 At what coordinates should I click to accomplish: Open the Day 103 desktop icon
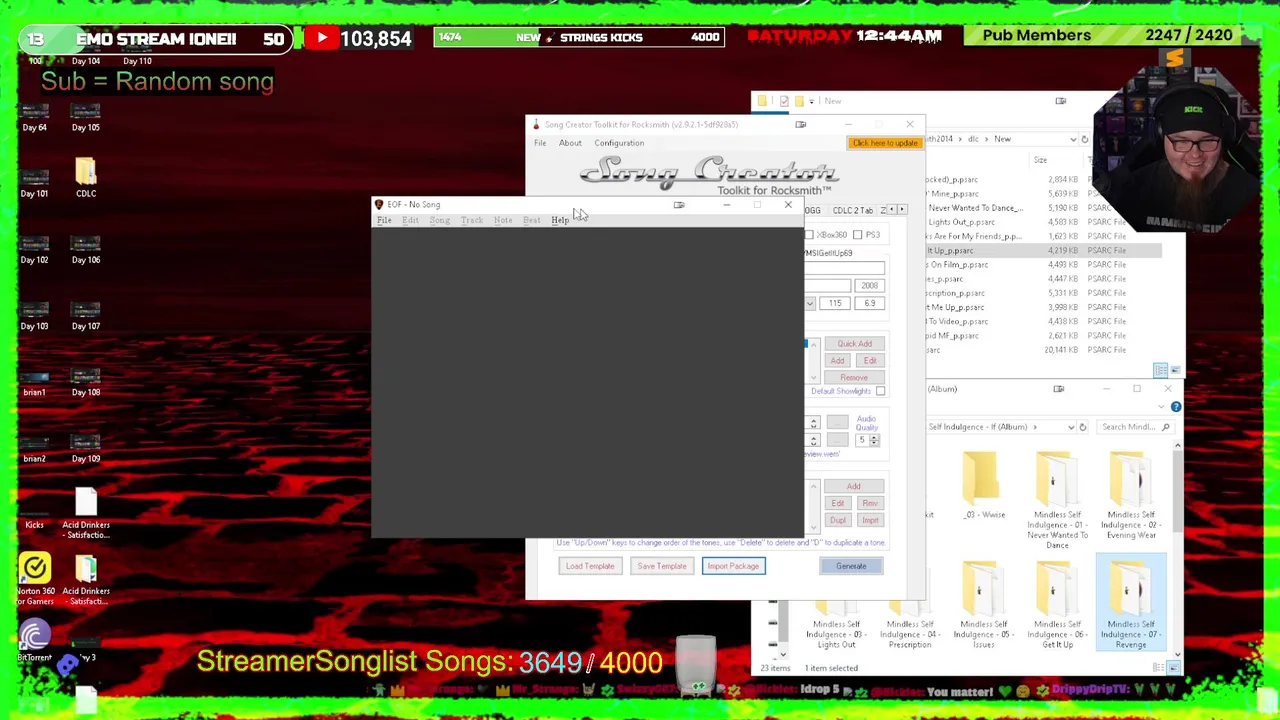point(34,313)
